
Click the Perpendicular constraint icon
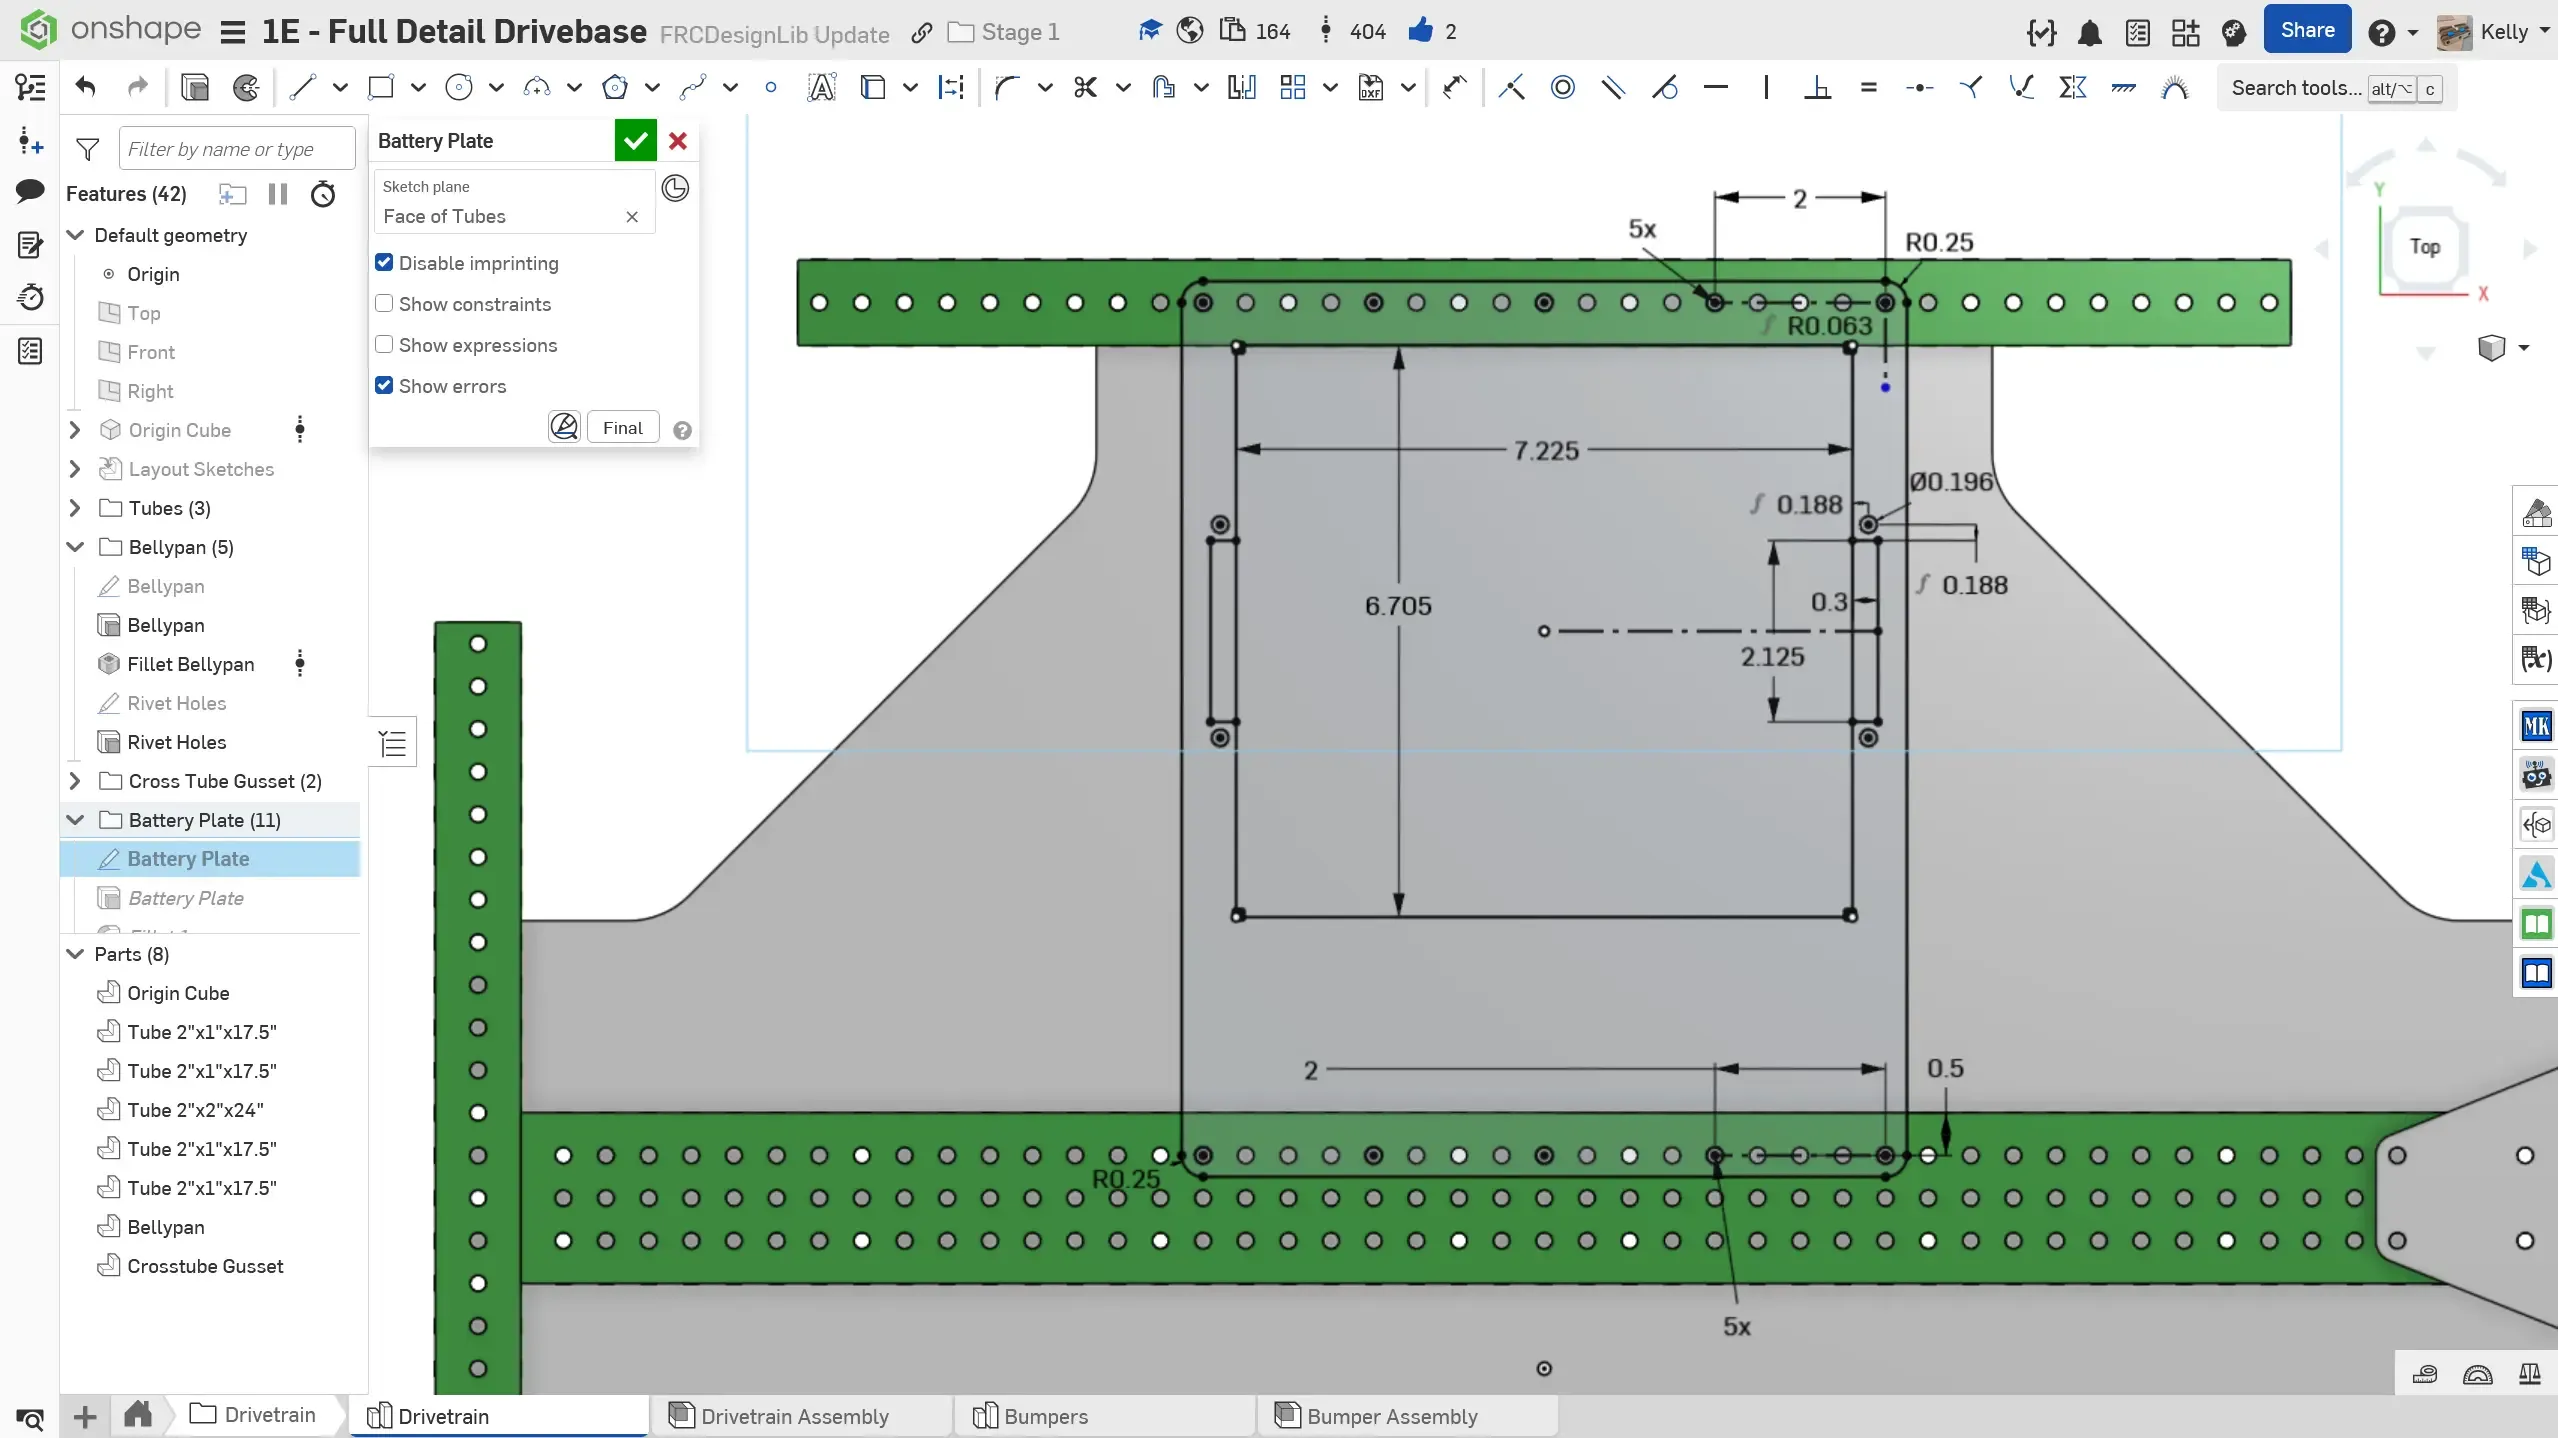tap(1817, 88)
